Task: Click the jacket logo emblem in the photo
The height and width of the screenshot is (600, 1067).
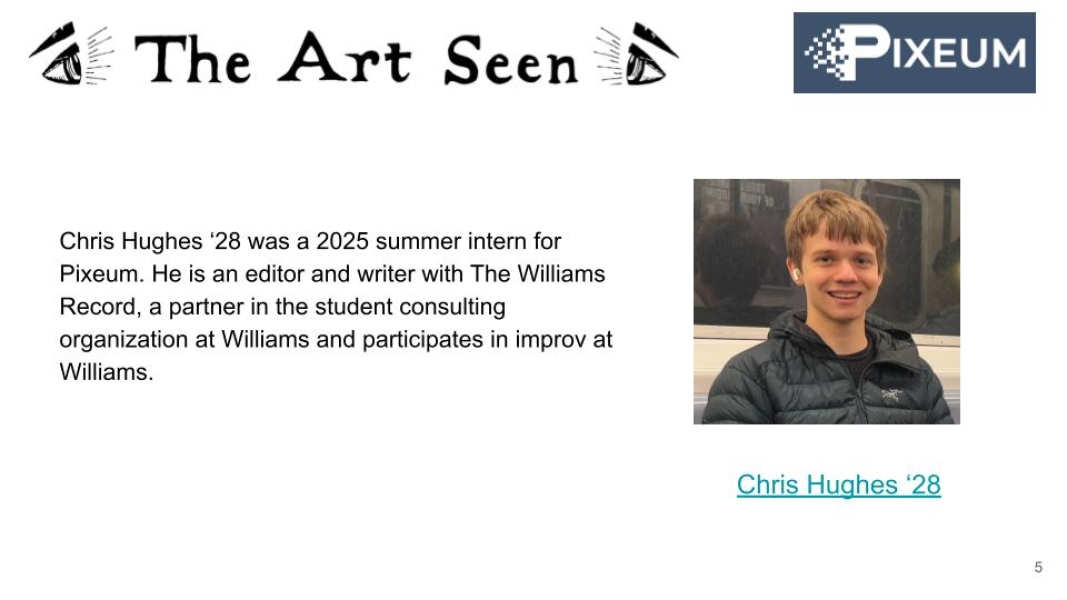Action: (x=891, y=394)
